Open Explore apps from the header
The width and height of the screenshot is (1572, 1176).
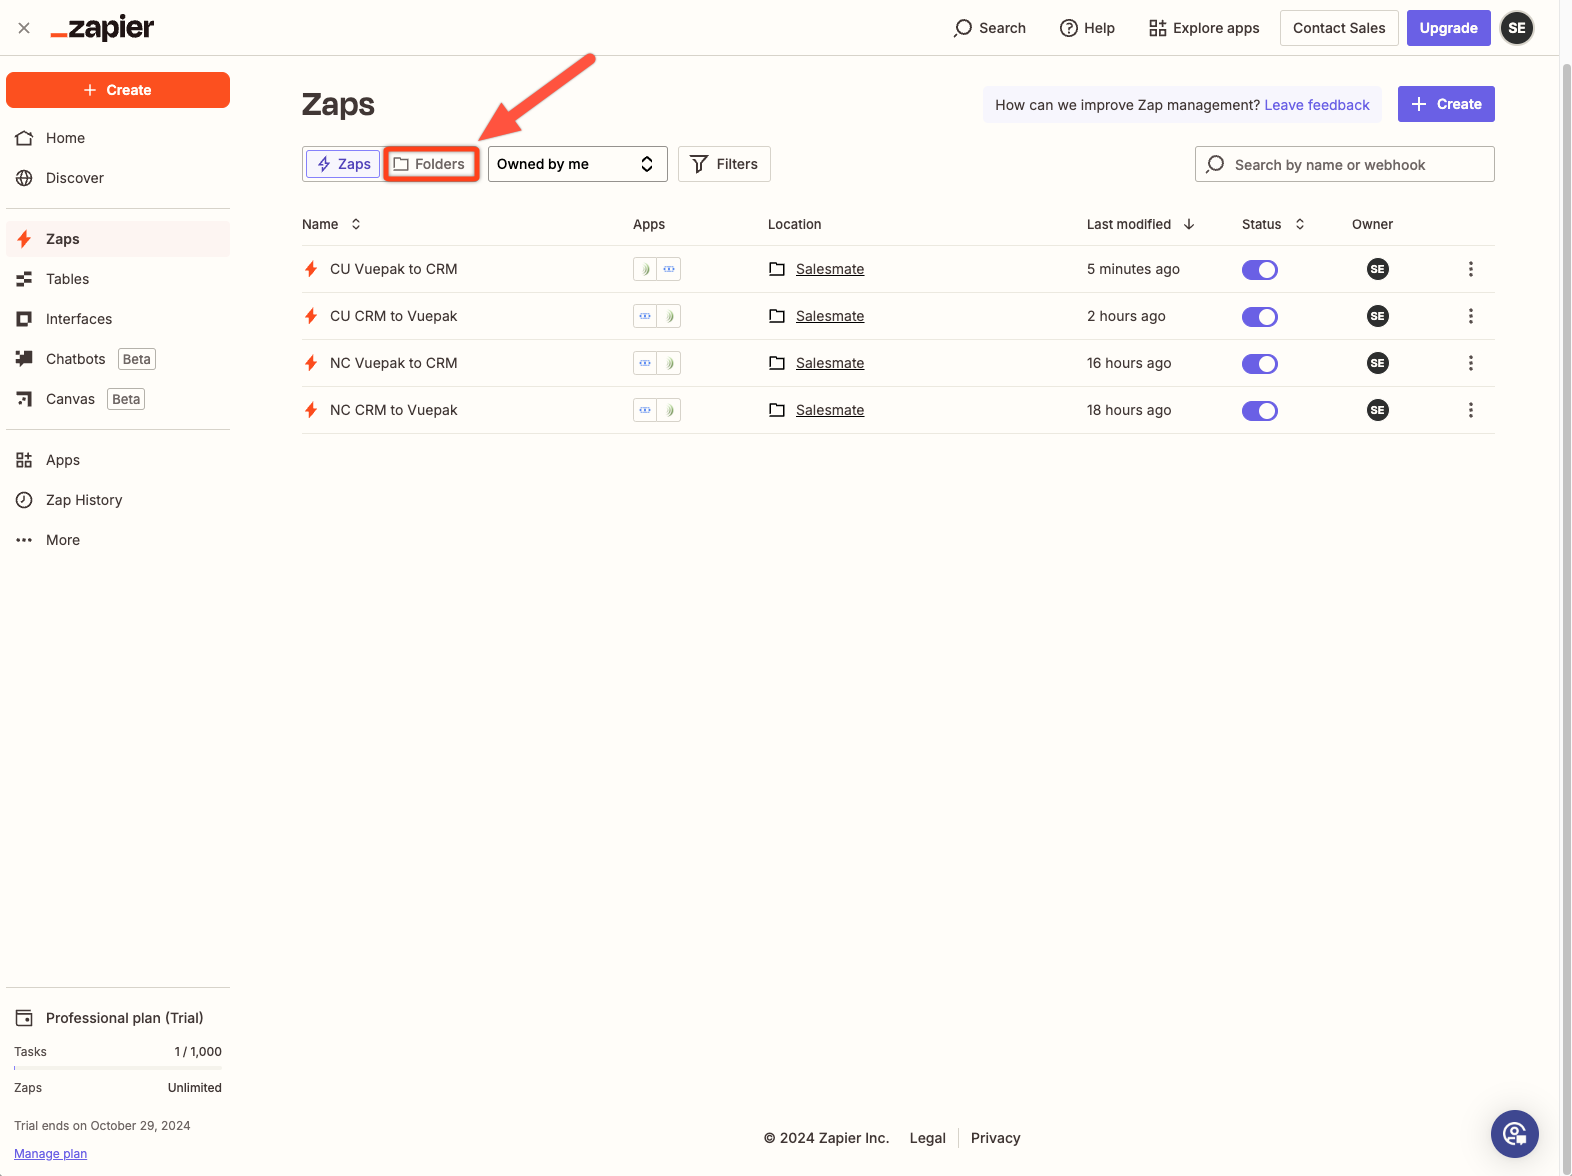point(1204,28)
